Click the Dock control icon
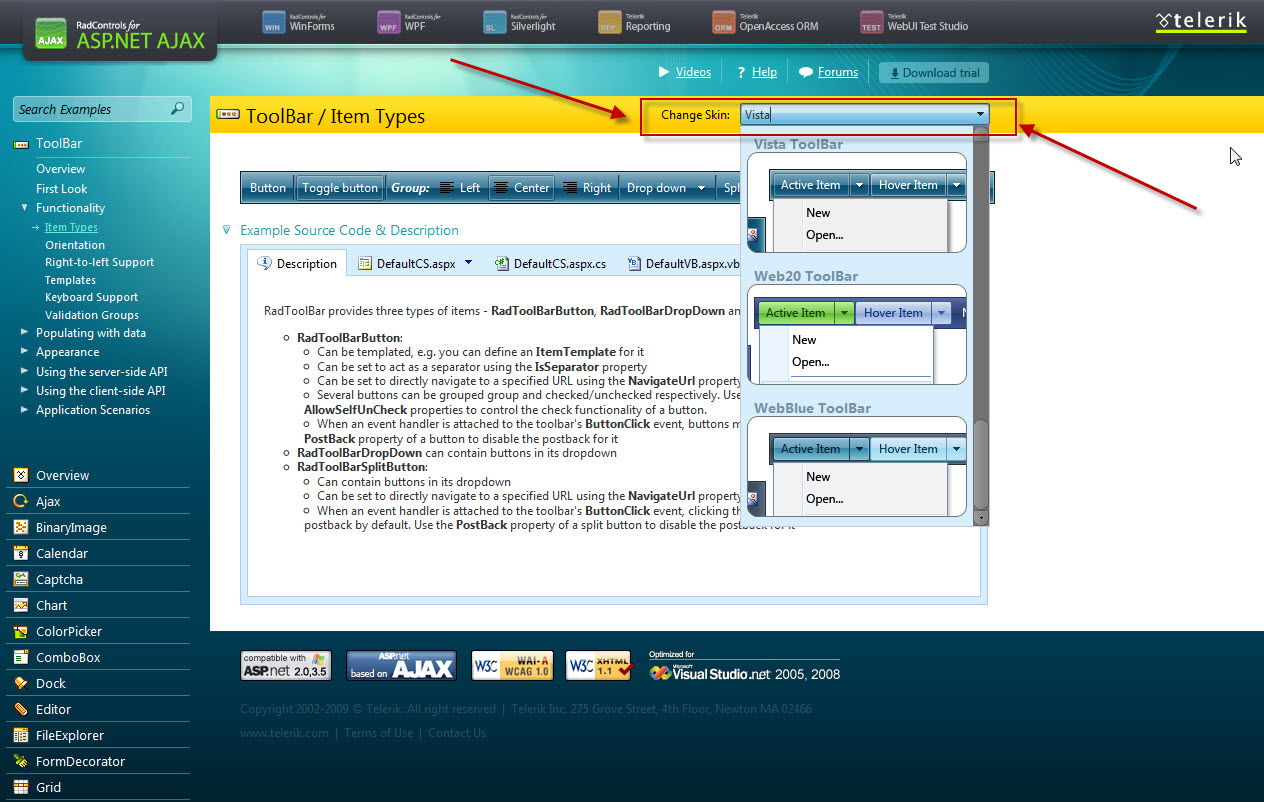This screenshot has height=802, width=1264. tap(20, 684)
